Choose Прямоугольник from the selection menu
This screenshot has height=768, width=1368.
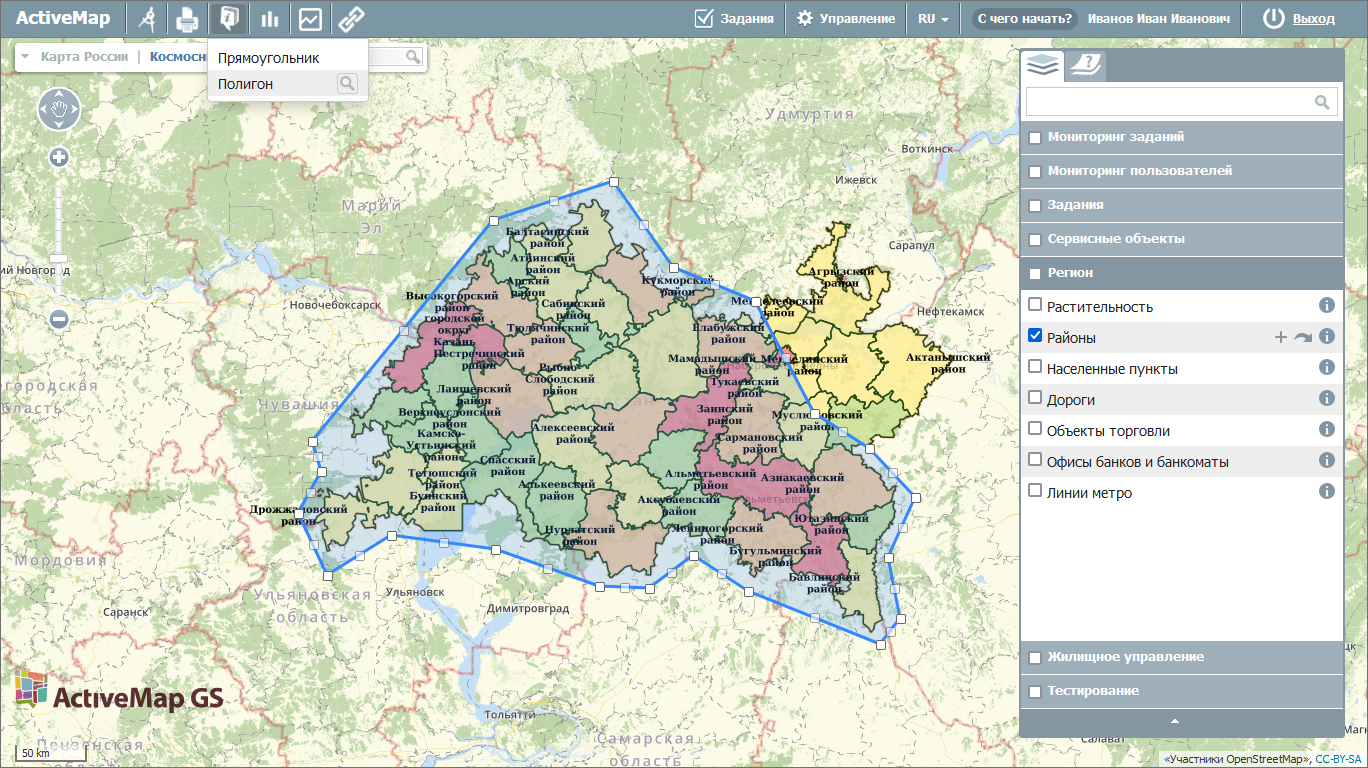pos(268,58)
